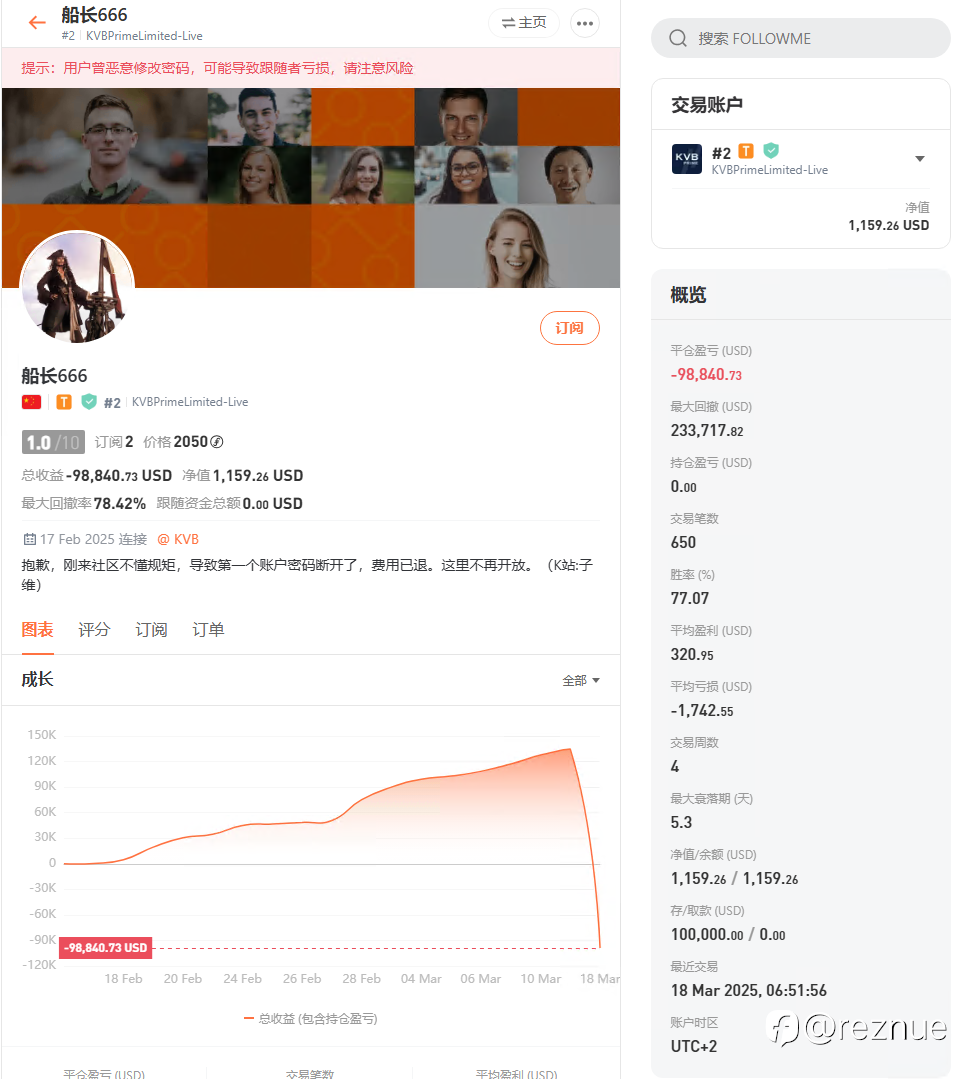
Task: Select the 图表 tab
Action: 37,630
